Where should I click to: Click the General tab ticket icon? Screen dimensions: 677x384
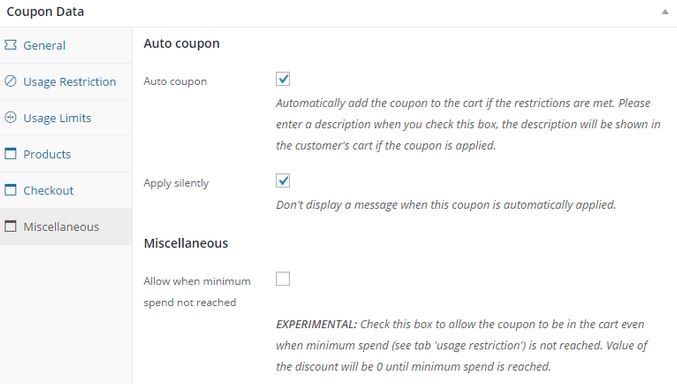(x=10, y=45)
